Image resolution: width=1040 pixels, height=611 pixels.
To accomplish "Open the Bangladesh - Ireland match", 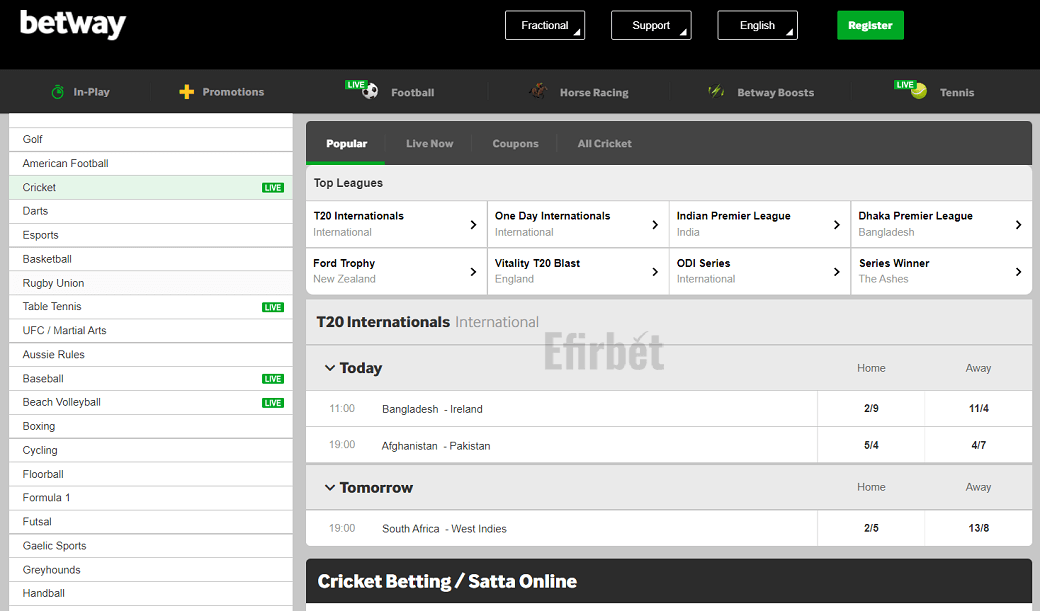I will [432, 409].
